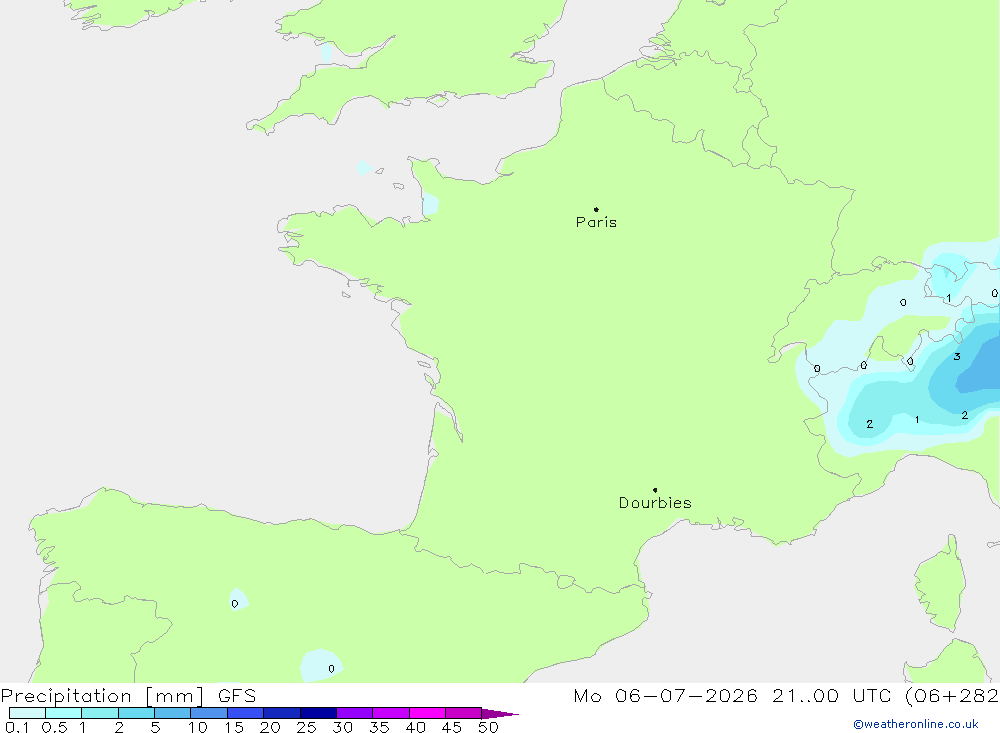Click the '(06+282' run offset text
The width and height of the screenshot is (1000, 733).
pos(952,696)
